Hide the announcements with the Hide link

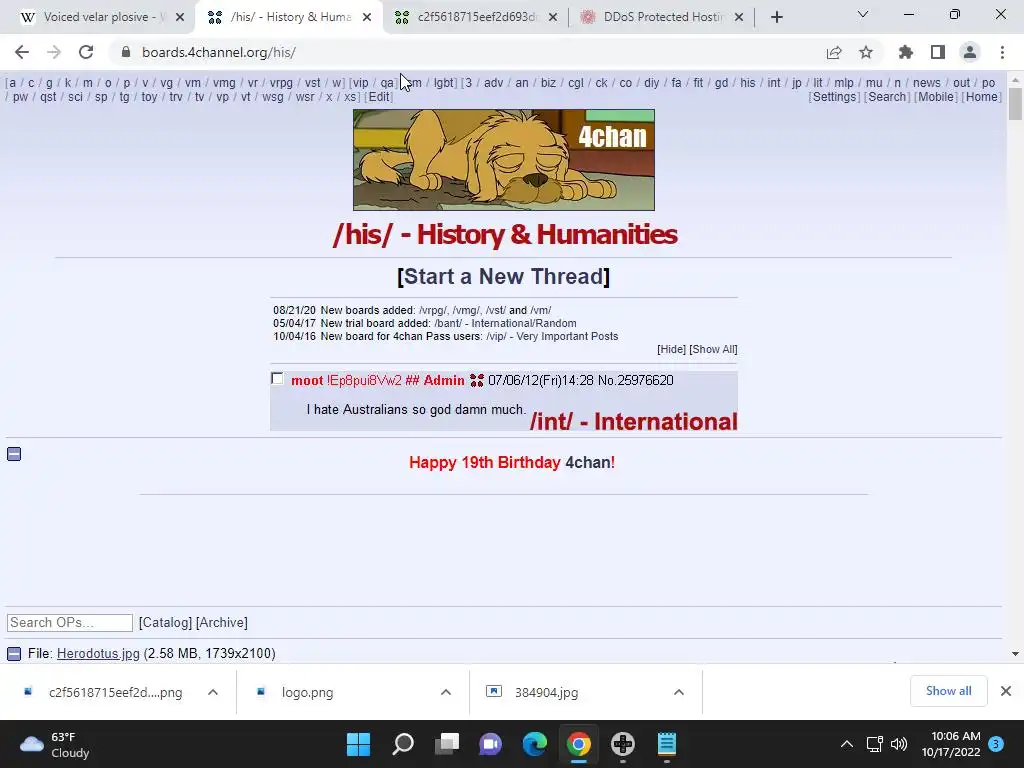point(671,349)
